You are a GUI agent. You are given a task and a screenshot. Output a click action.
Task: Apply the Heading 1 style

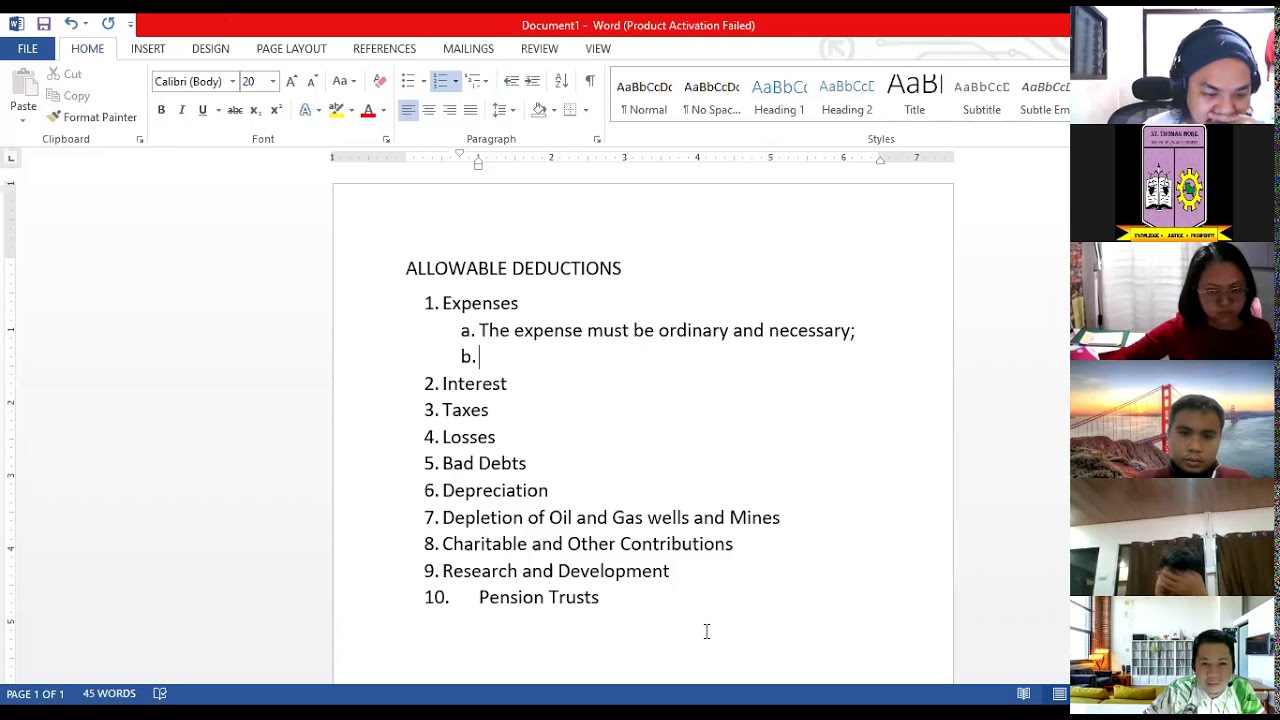(779, 96)
